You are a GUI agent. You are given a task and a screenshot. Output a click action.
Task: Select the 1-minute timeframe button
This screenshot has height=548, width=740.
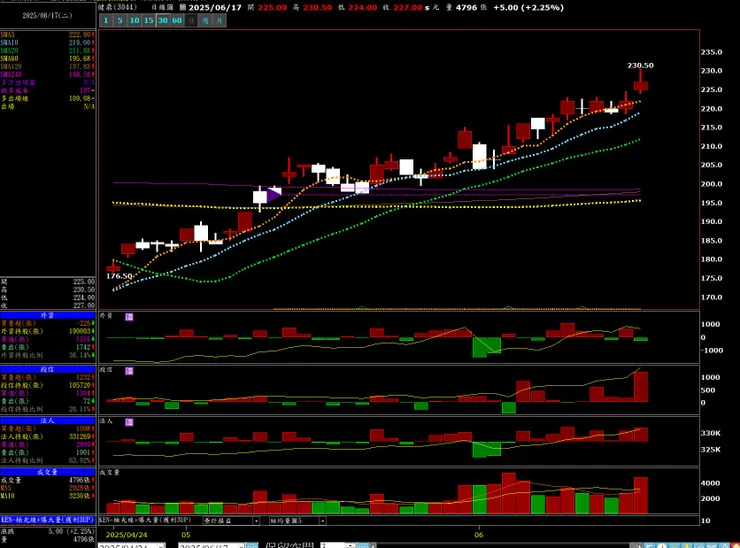tap(106, 20)
